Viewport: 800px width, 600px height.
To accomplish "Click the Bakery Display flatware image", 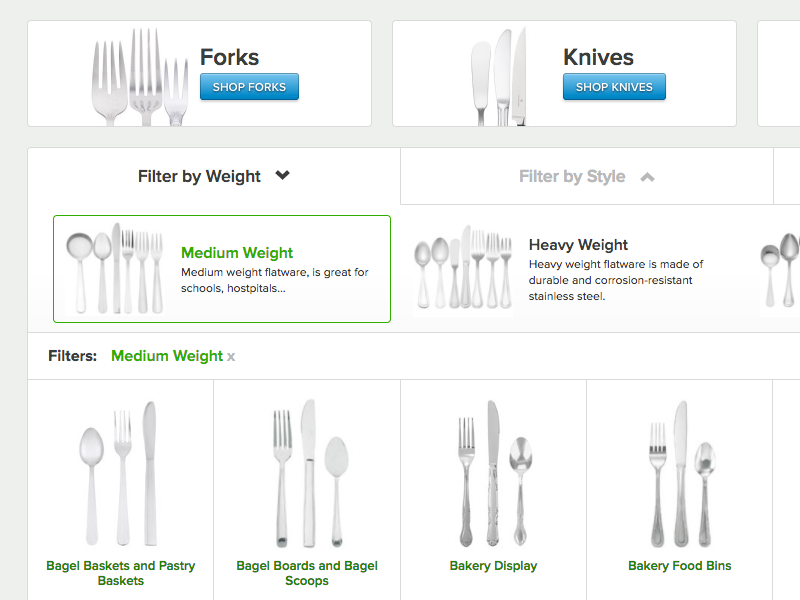I will click(493, 472).
